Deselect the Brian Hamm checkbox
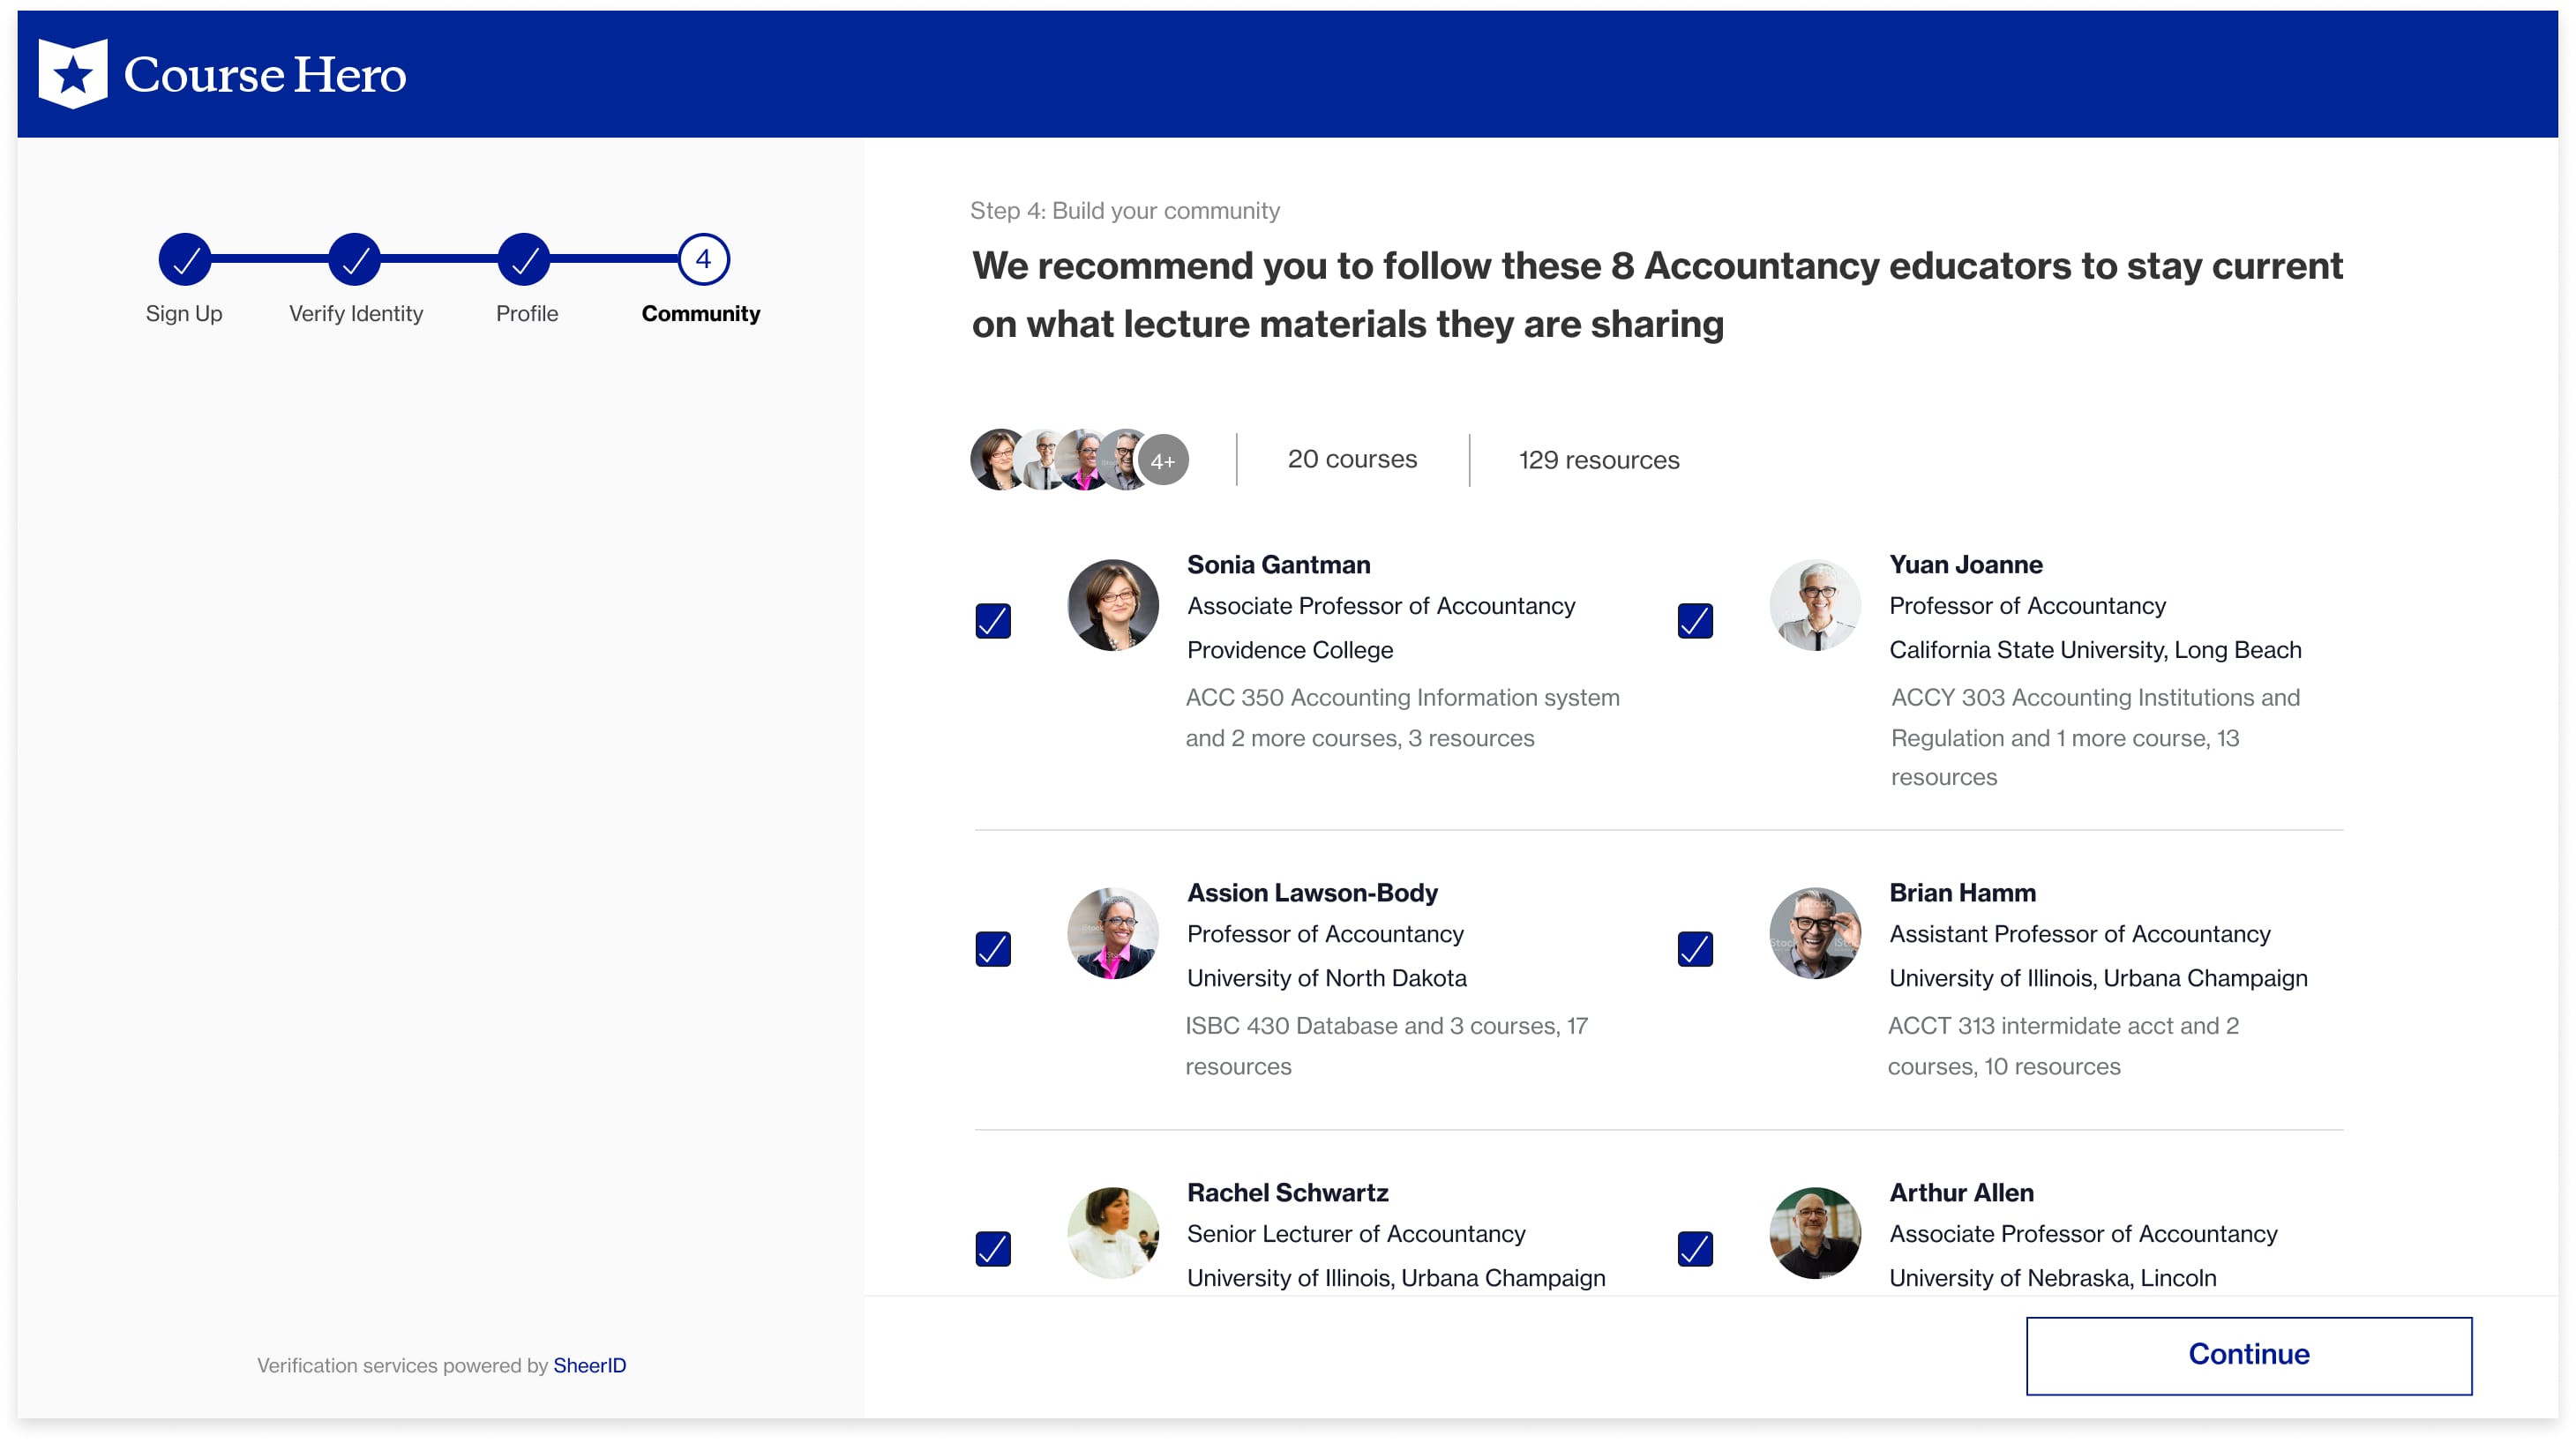 click(1695, 949)
